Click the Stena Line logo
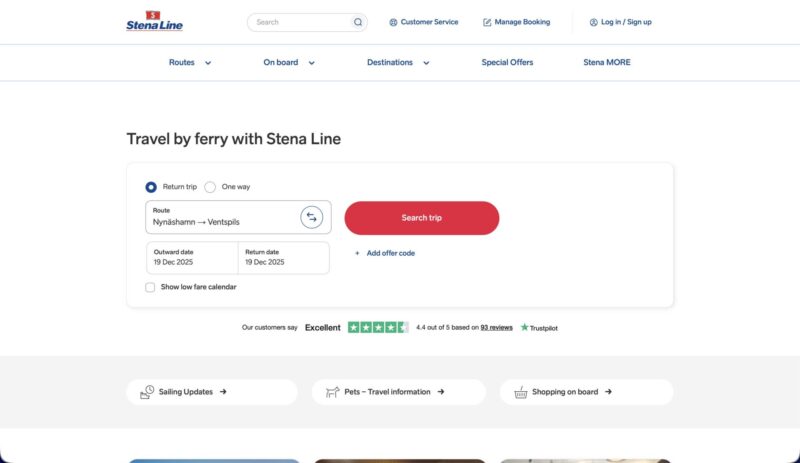This screenshot has width=800, height=463. [x=155, y=21]
